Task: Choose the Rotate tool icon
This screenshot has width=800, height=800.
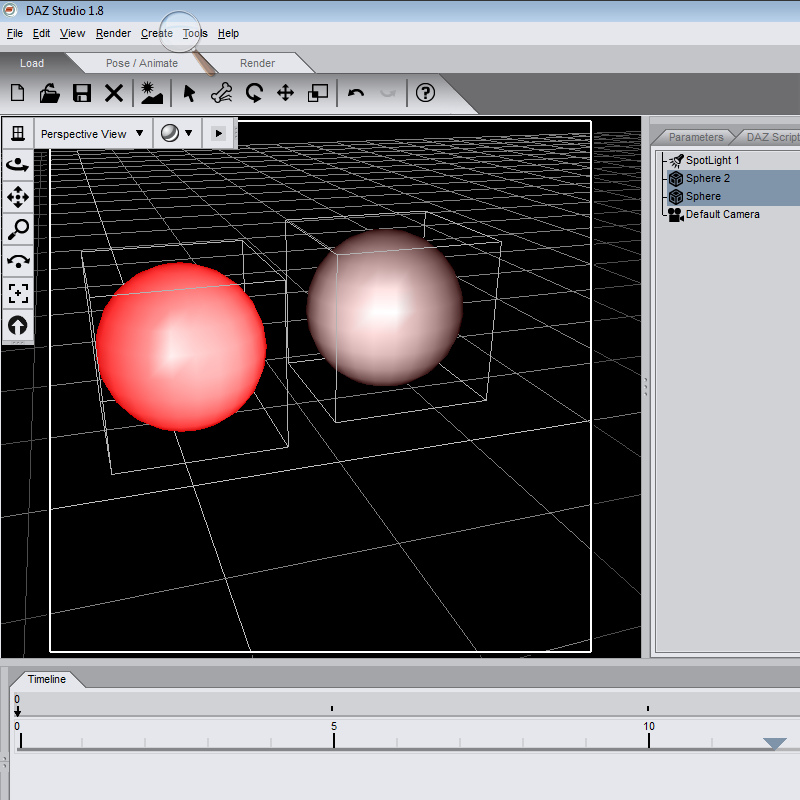Action: pos(254,93)
